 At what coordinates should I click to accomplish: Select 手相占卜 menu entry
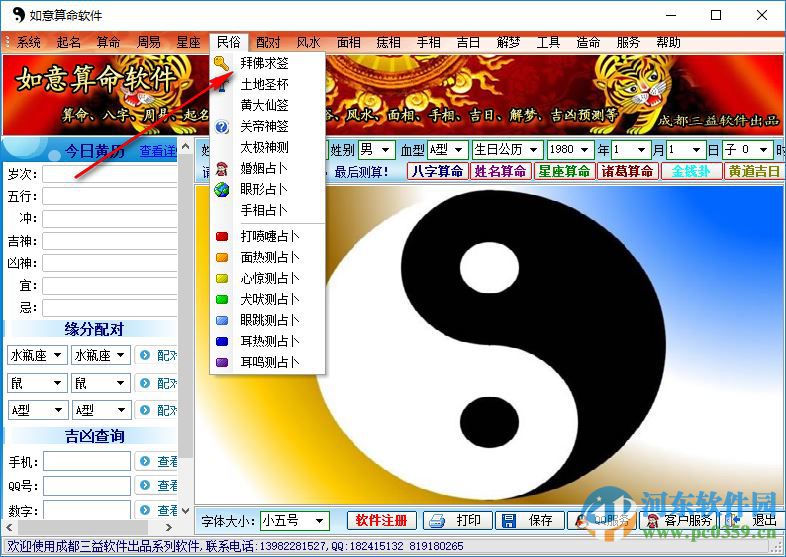(x=268, y=211)
